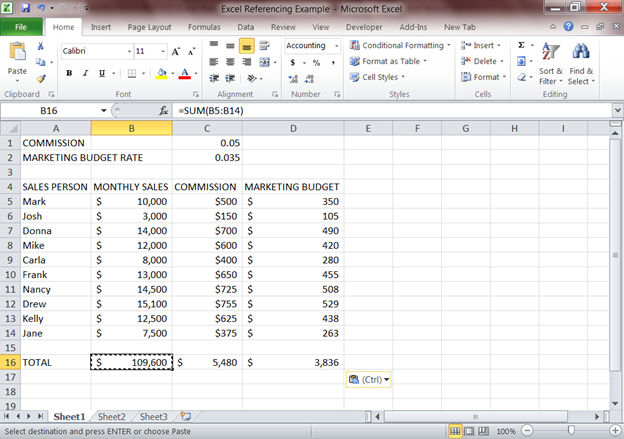Toggle Underline formatting
This screenshot has height=439, width=624.
(x=102, y=73)
